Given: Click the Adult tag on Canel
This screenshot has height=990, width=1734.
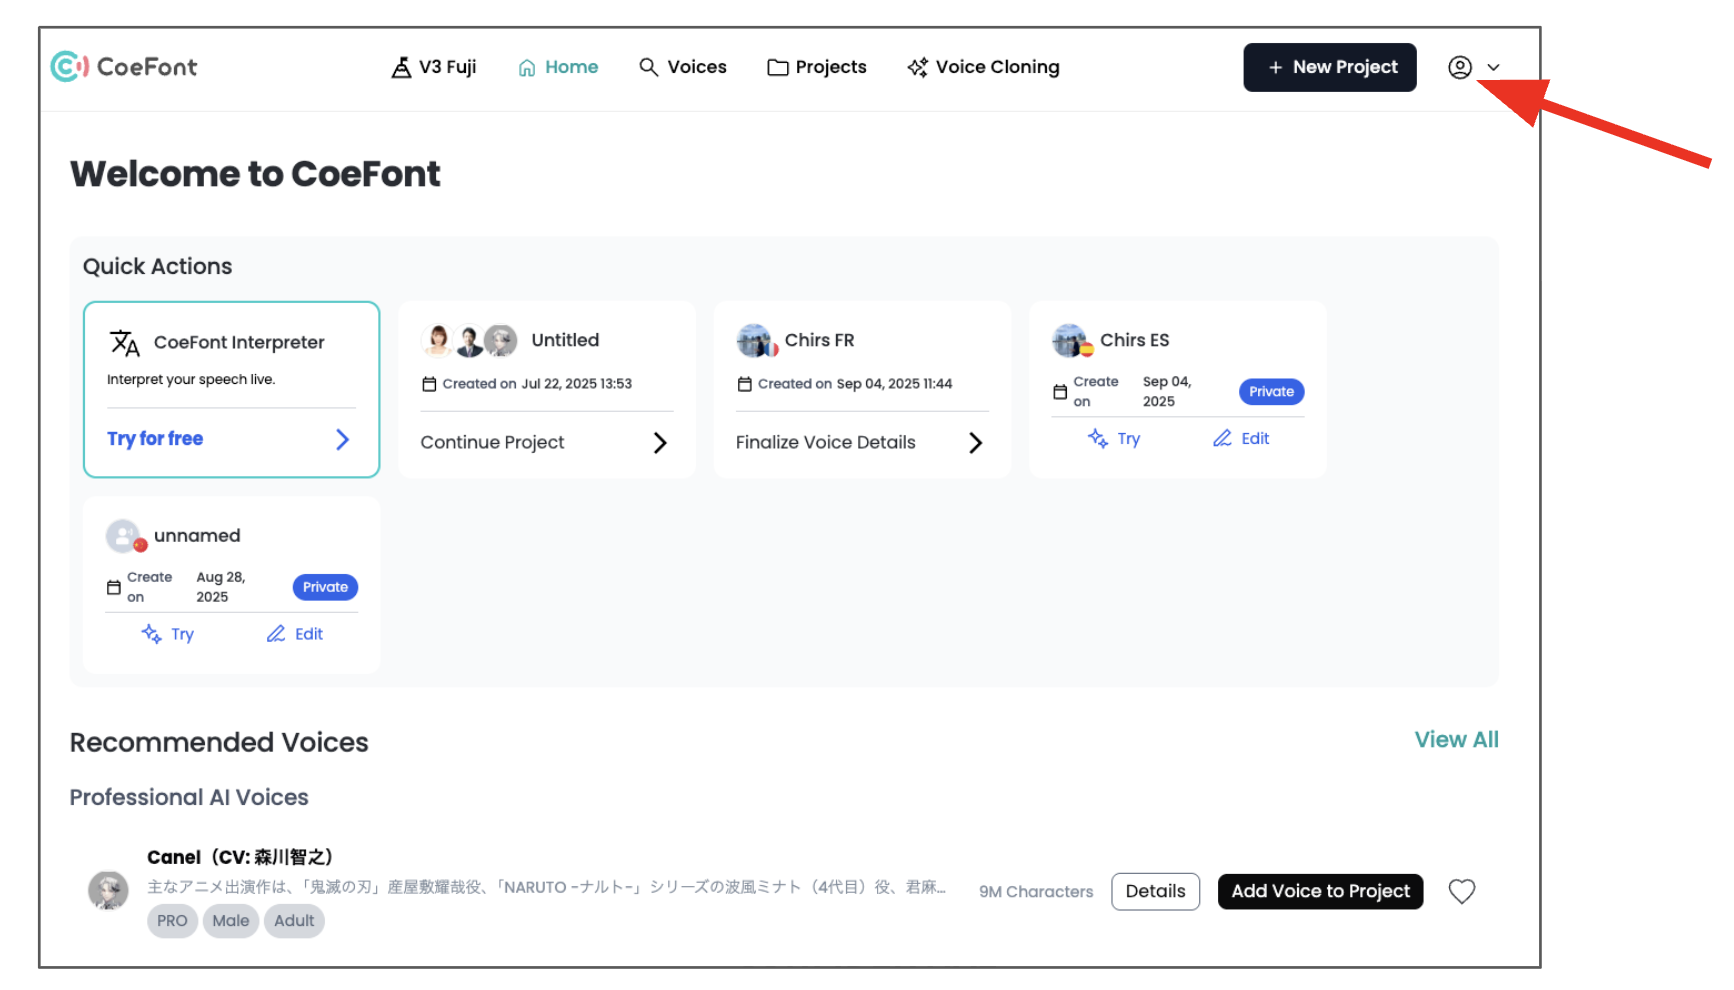Looking at the screenshot, I should pyautogui.click(x=294, y=921).
